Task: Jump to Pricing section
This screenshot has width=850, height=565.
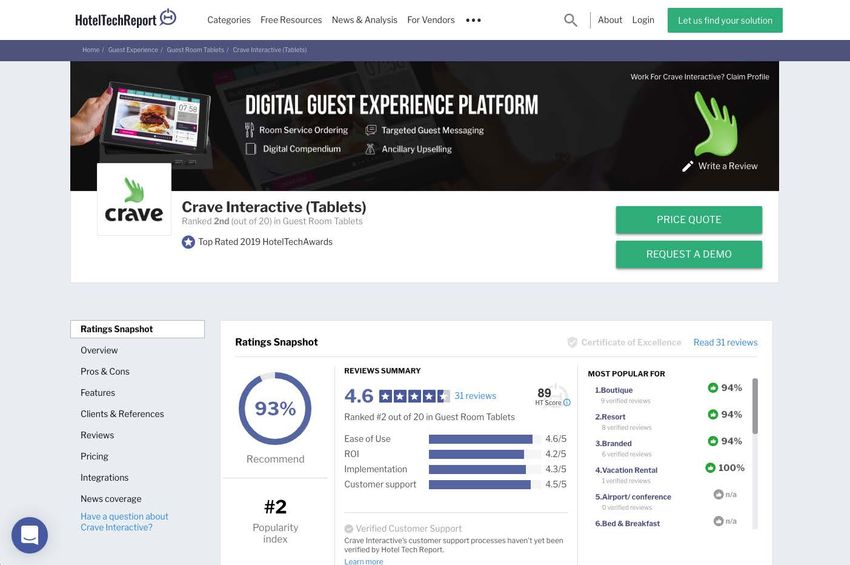Action: [x=94, y=456]
